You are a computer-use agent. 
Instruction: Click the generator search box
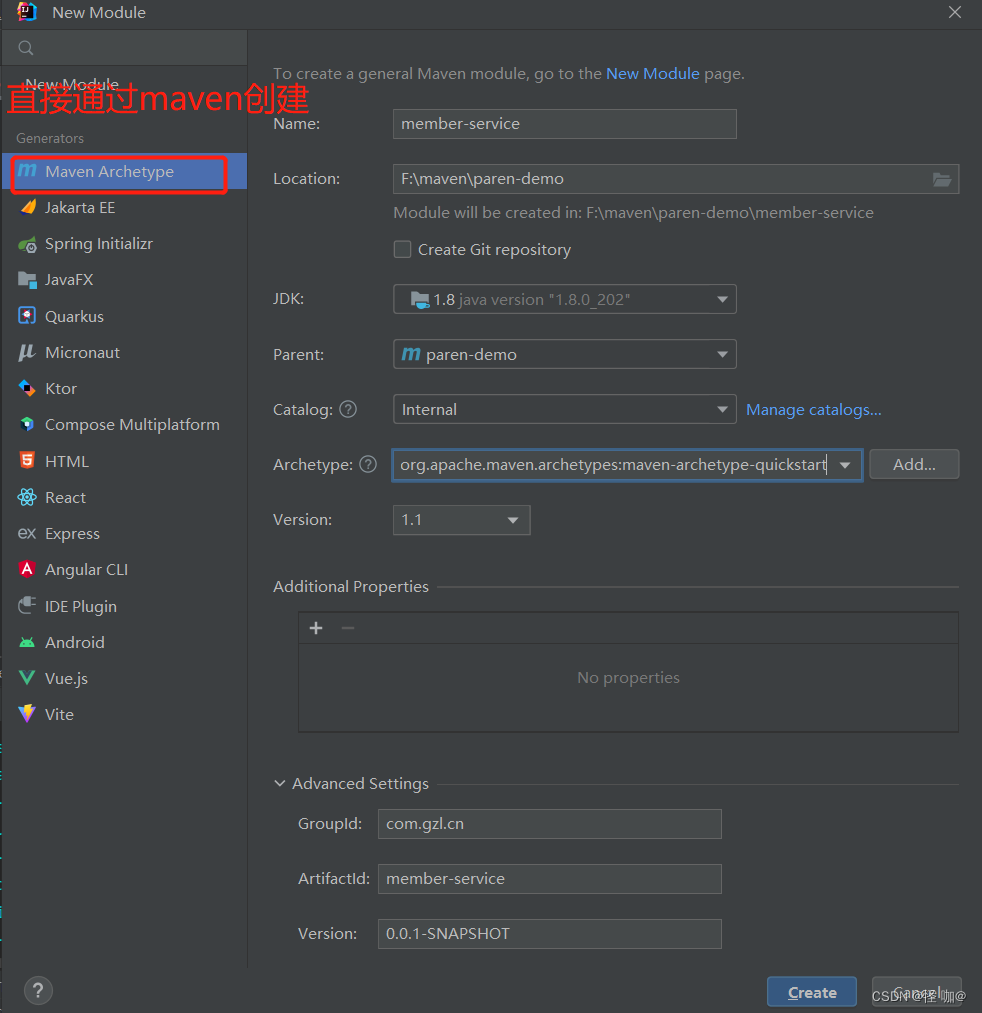(125, 48)
